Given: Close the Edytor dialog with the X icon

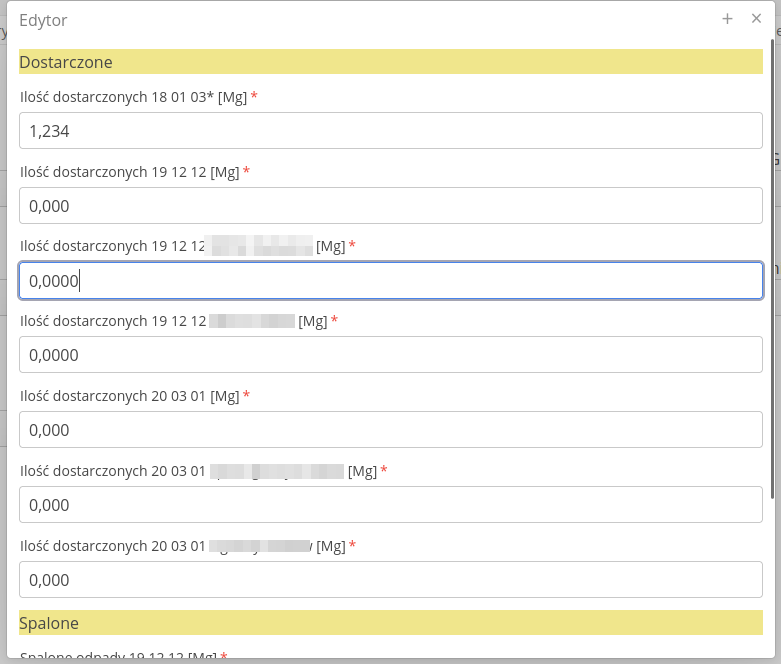Looking at the screenshot, I should (x=756, y=19).
